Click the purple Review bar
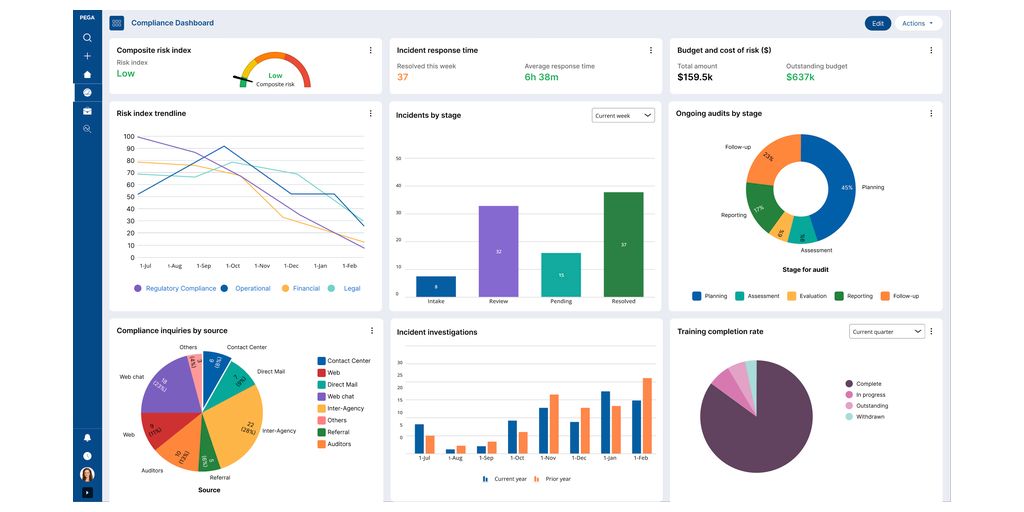Viewport: 1024px width, 512px height. 498,251
